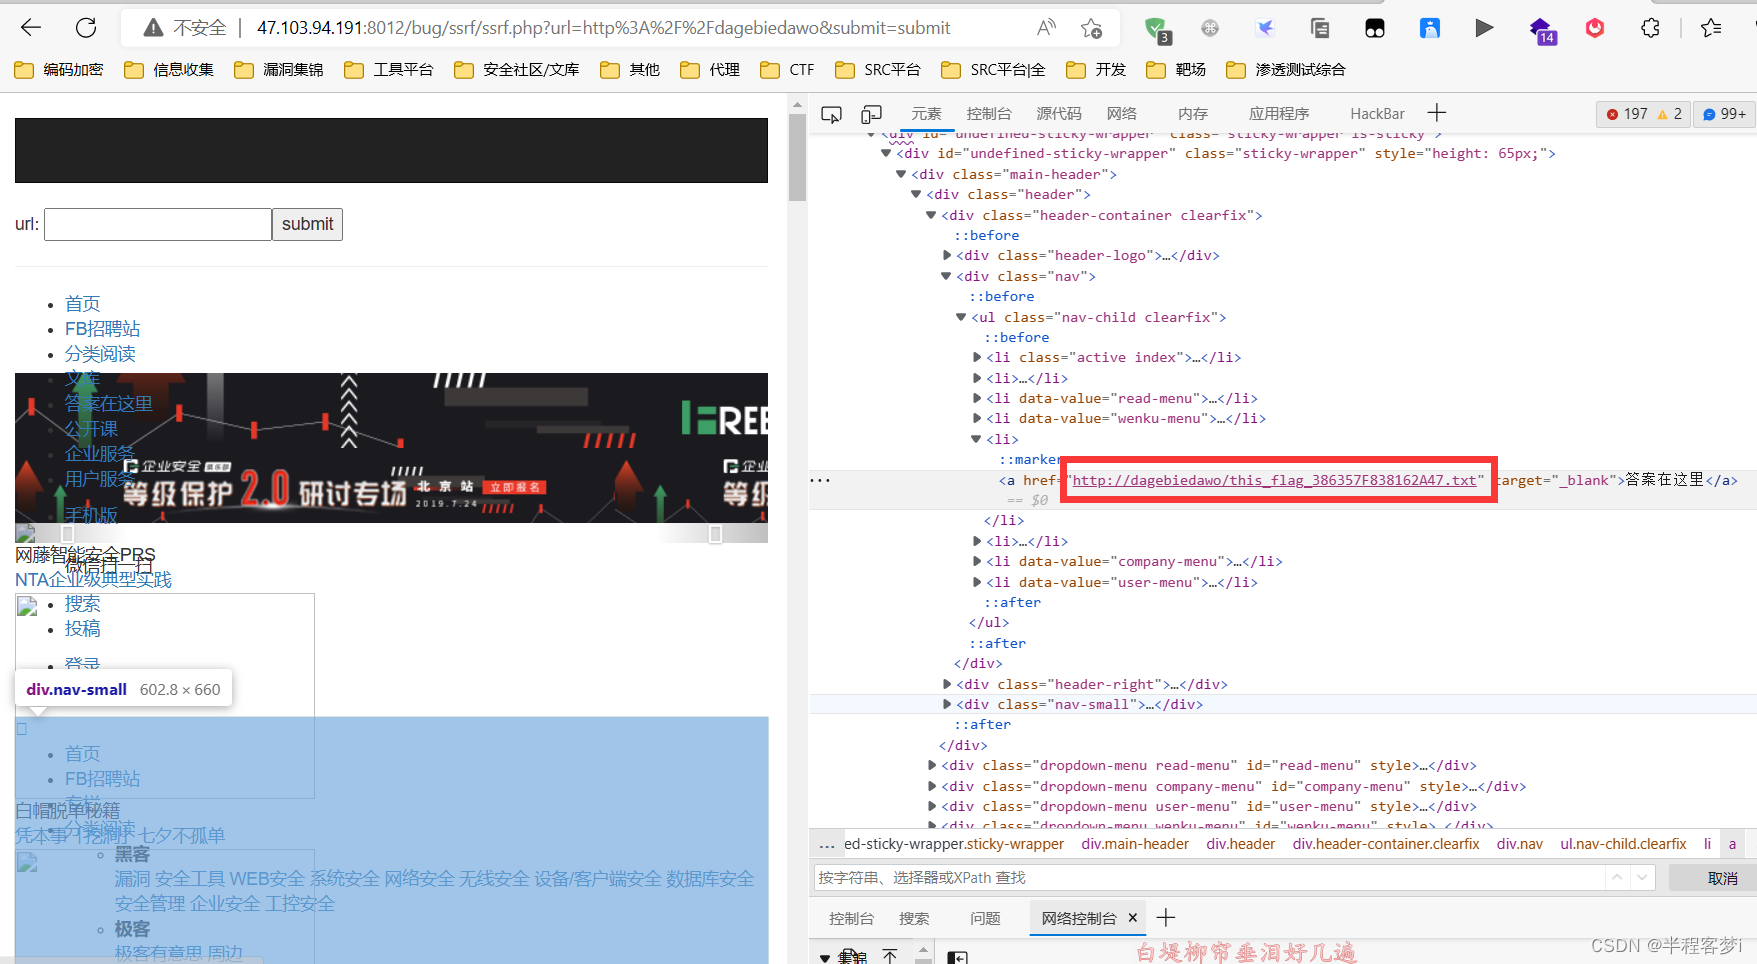Open the favorites list icon
The height and width of the screenshot is (964, 1757).
pos(1711,28)
